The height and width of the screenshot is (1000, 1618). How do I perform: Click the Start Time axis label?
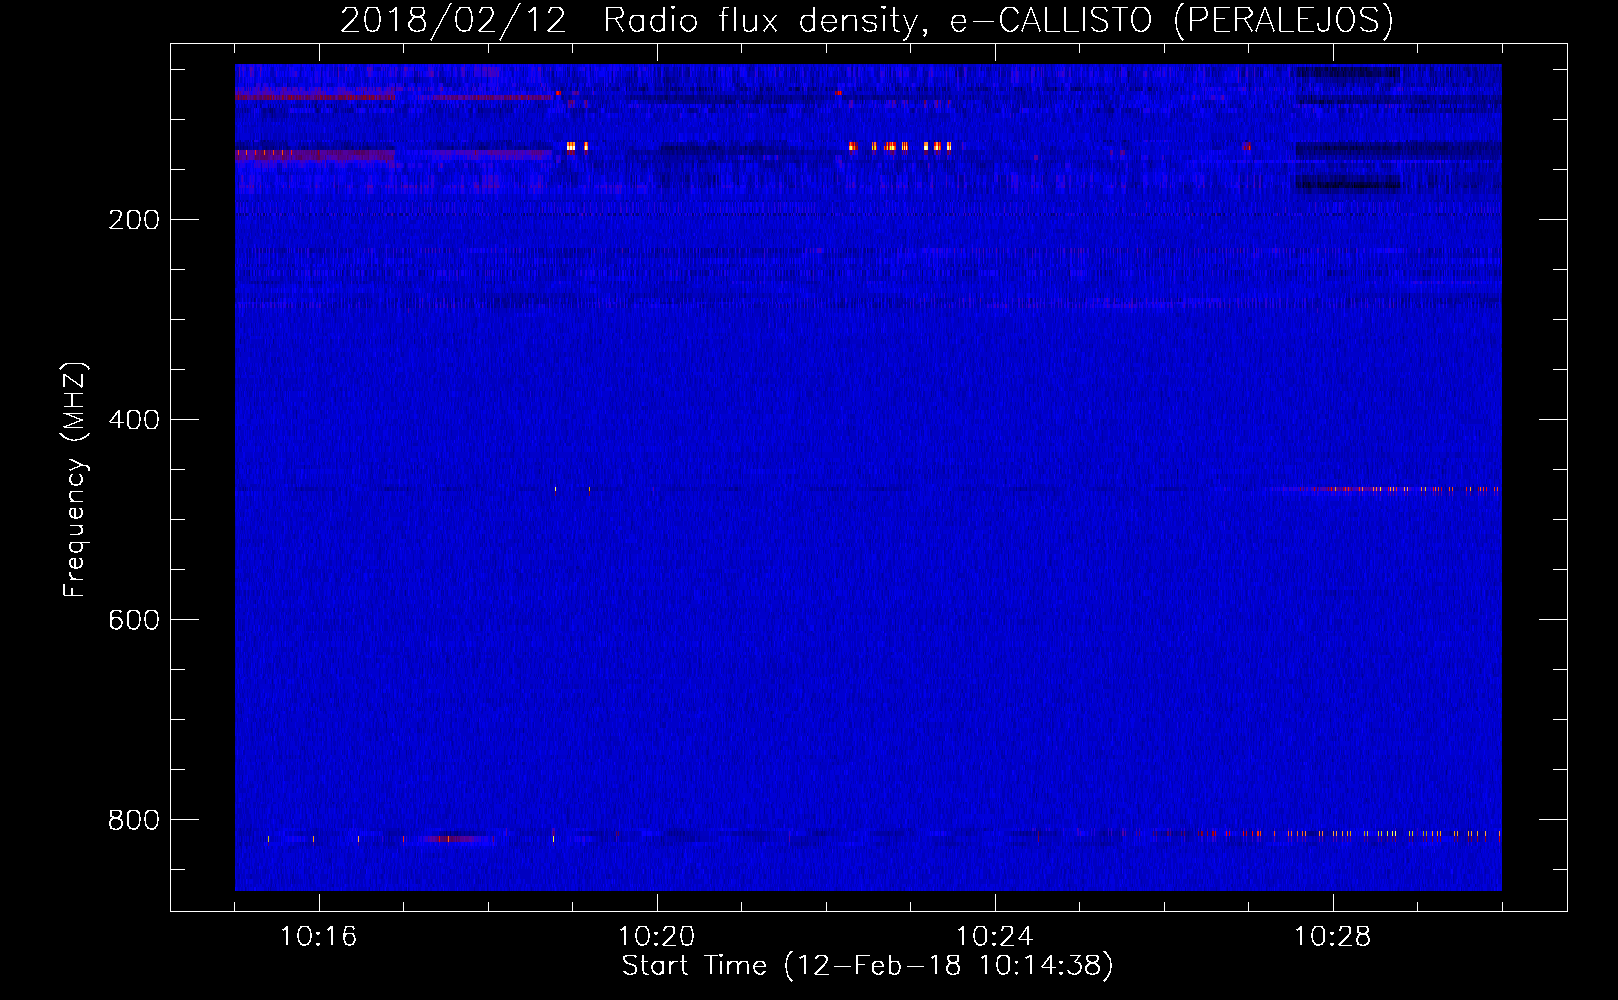click(x=868, y=966)
